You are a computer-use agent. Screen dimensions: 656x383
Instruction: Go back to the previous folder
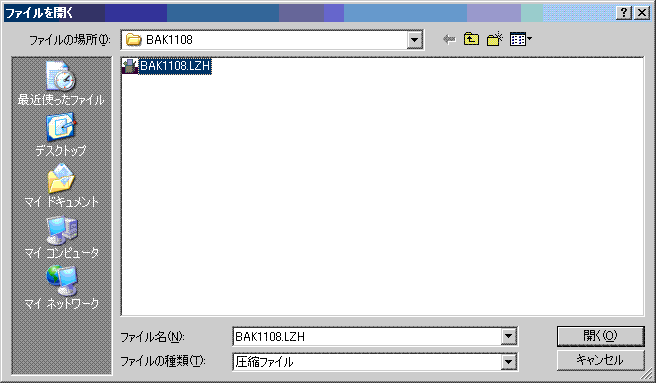[449, 40]
